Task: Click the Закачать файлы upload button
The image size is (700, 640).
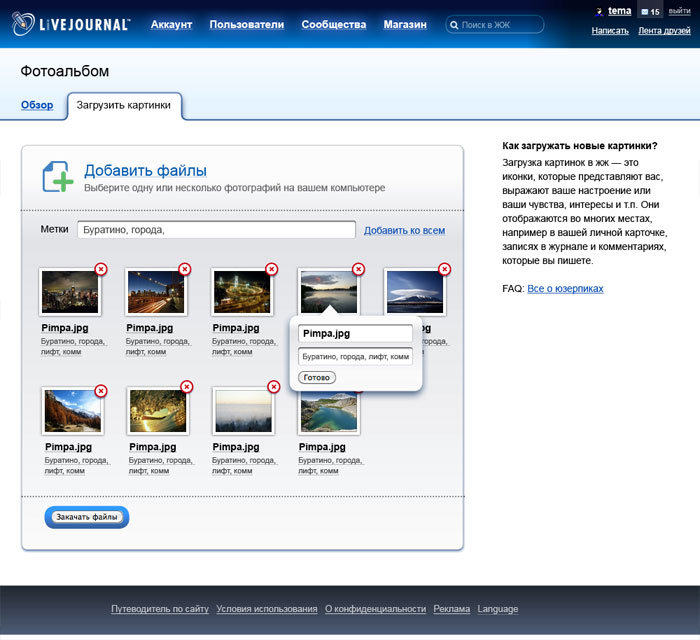Action: [87, 517]
